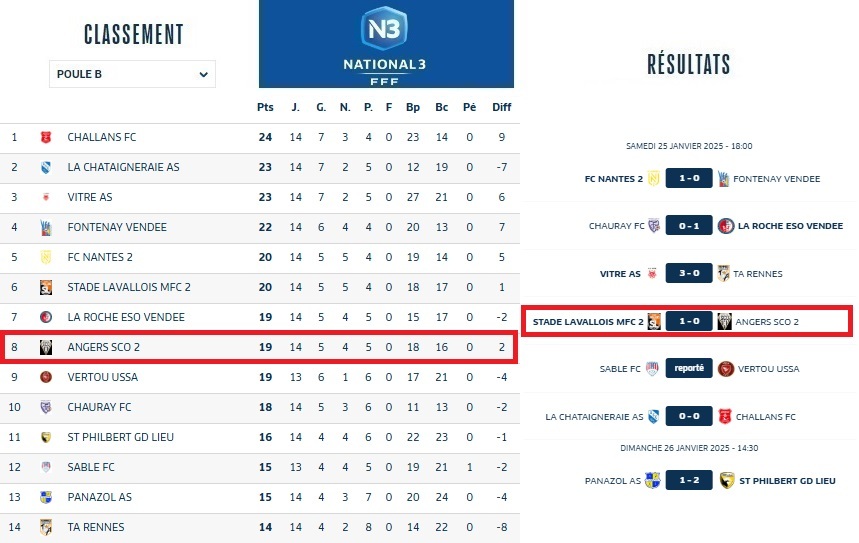Screen dimensions: 859x543
Task: Click the Fontenay Vendee crest in standings
Action: 45,227
